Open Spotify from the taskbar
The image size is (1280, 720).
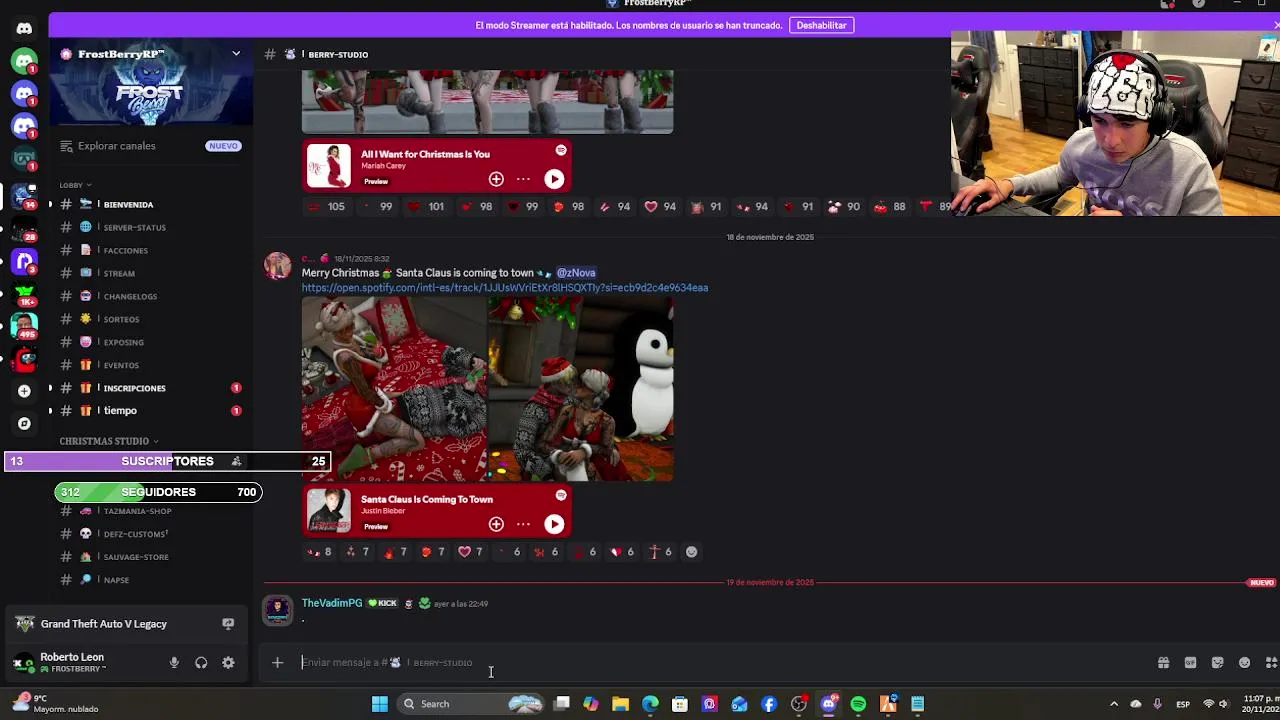[x=858, y=704]
